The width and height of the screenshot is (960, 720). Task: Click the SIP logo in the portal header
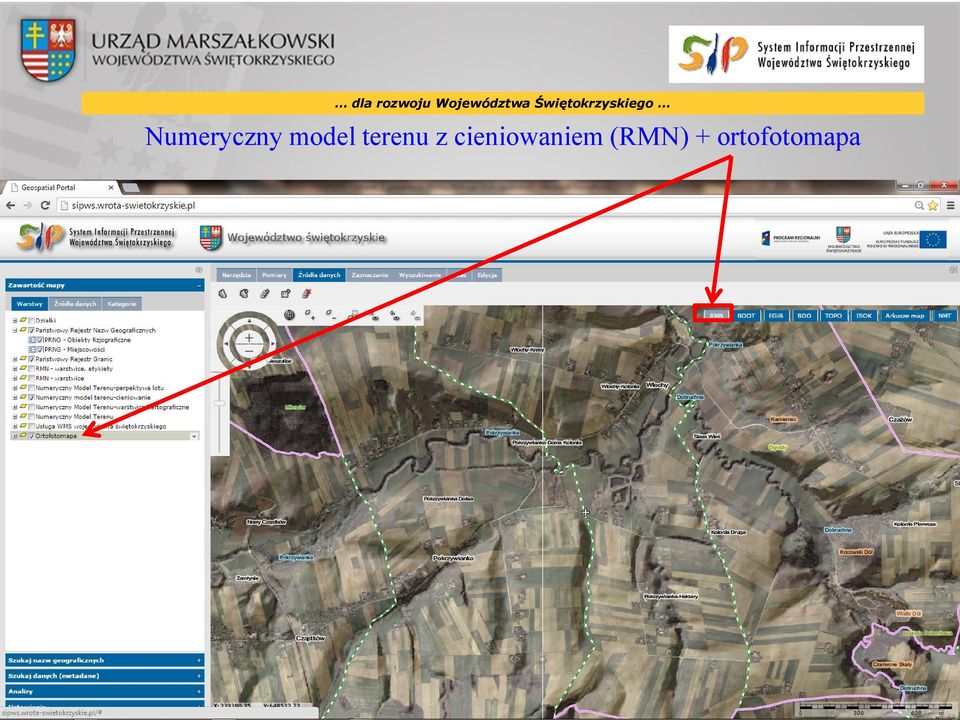point(40,237)
